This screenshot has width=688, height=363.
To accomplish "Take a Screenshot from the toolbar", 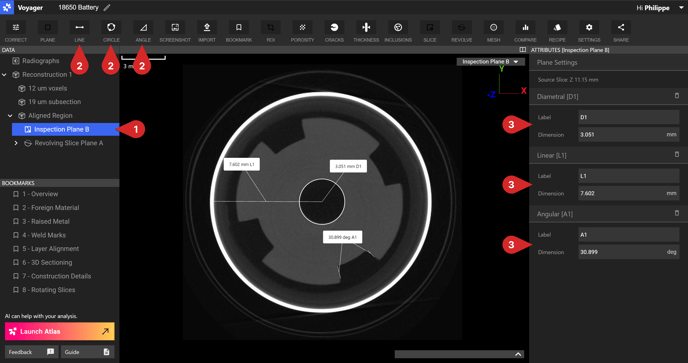I will (175, 31).
